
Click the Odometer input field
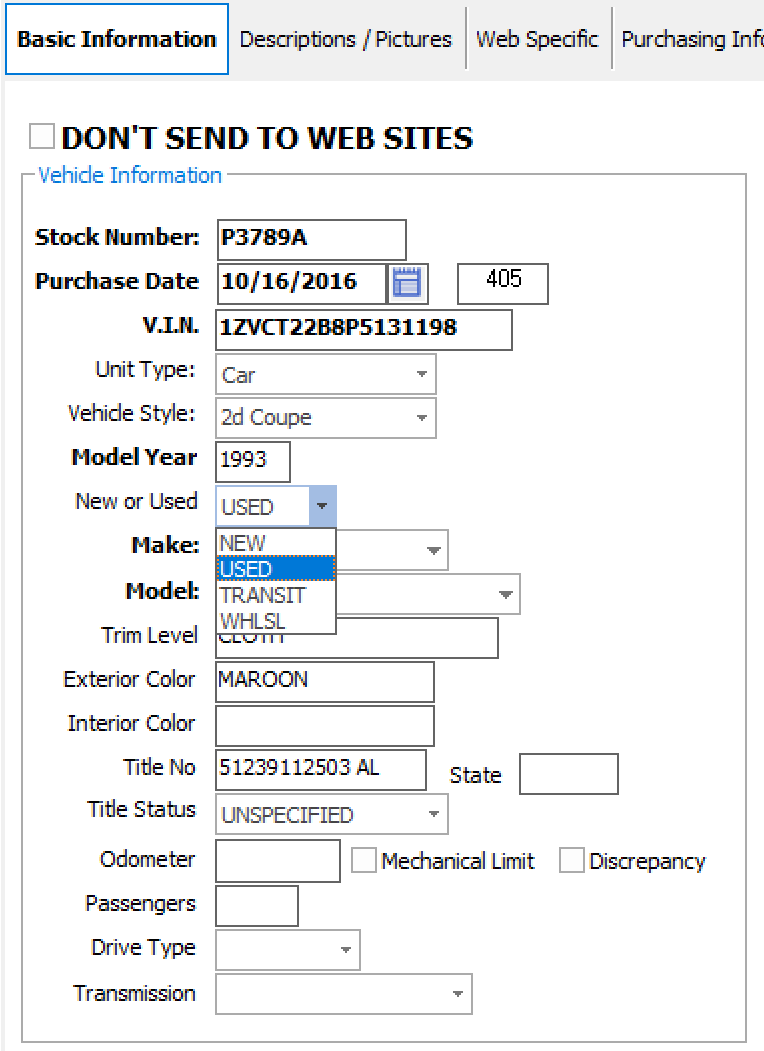(277, 860)
